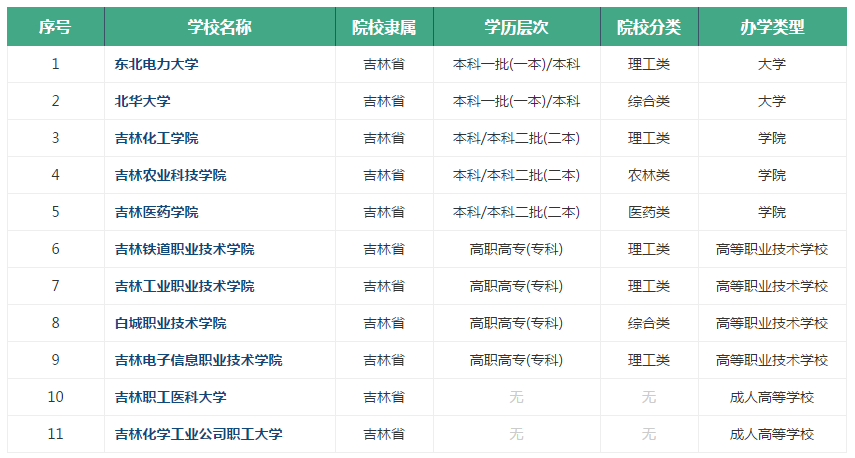
Task: Select 高职高专(专科) cell in 白城职业技术学院 row
Action: (x=517, y=323)
